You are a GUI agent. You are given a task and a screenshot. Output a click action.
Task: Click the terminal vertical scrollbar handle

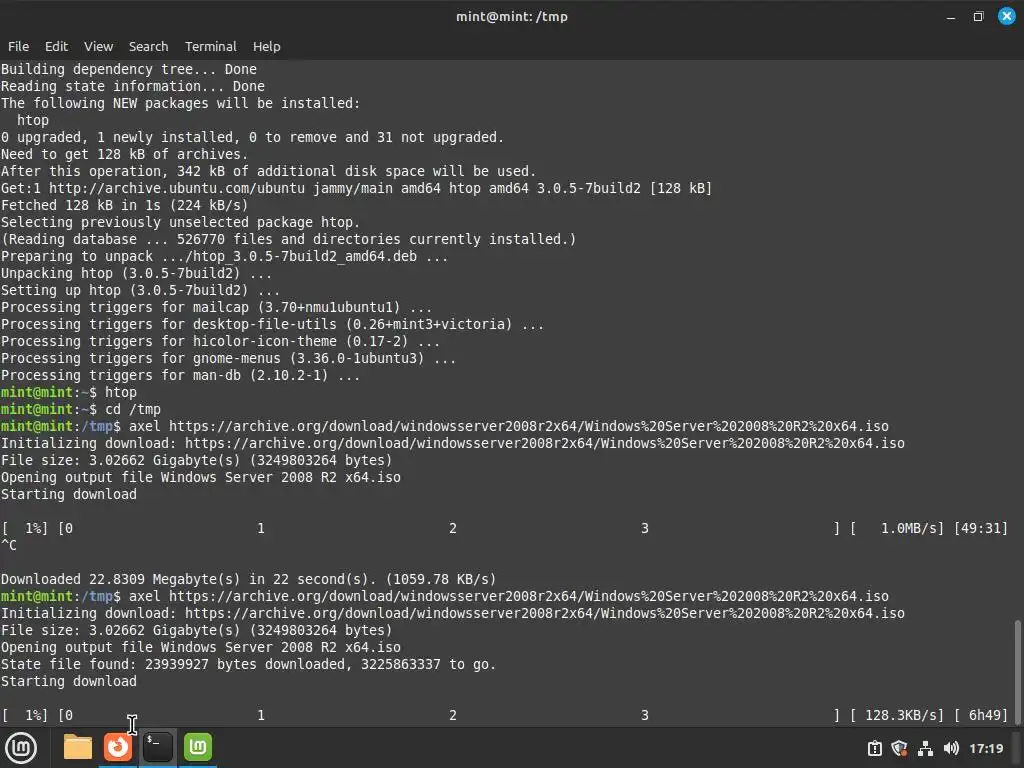click(x=1017, y=672)
